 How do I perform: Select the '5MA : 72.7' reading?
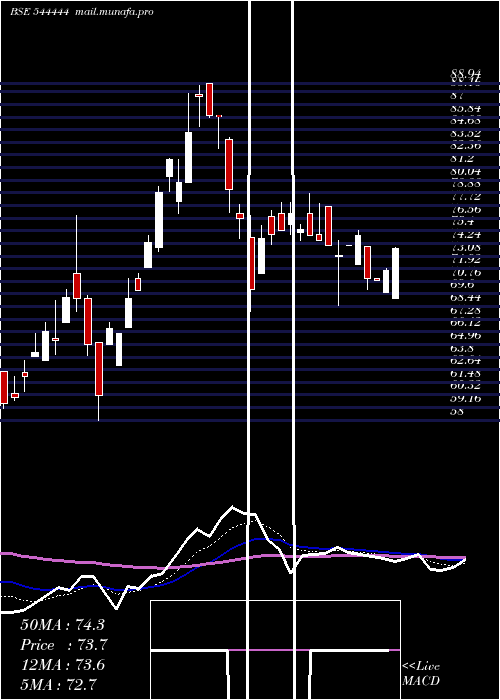coord(59,684)
